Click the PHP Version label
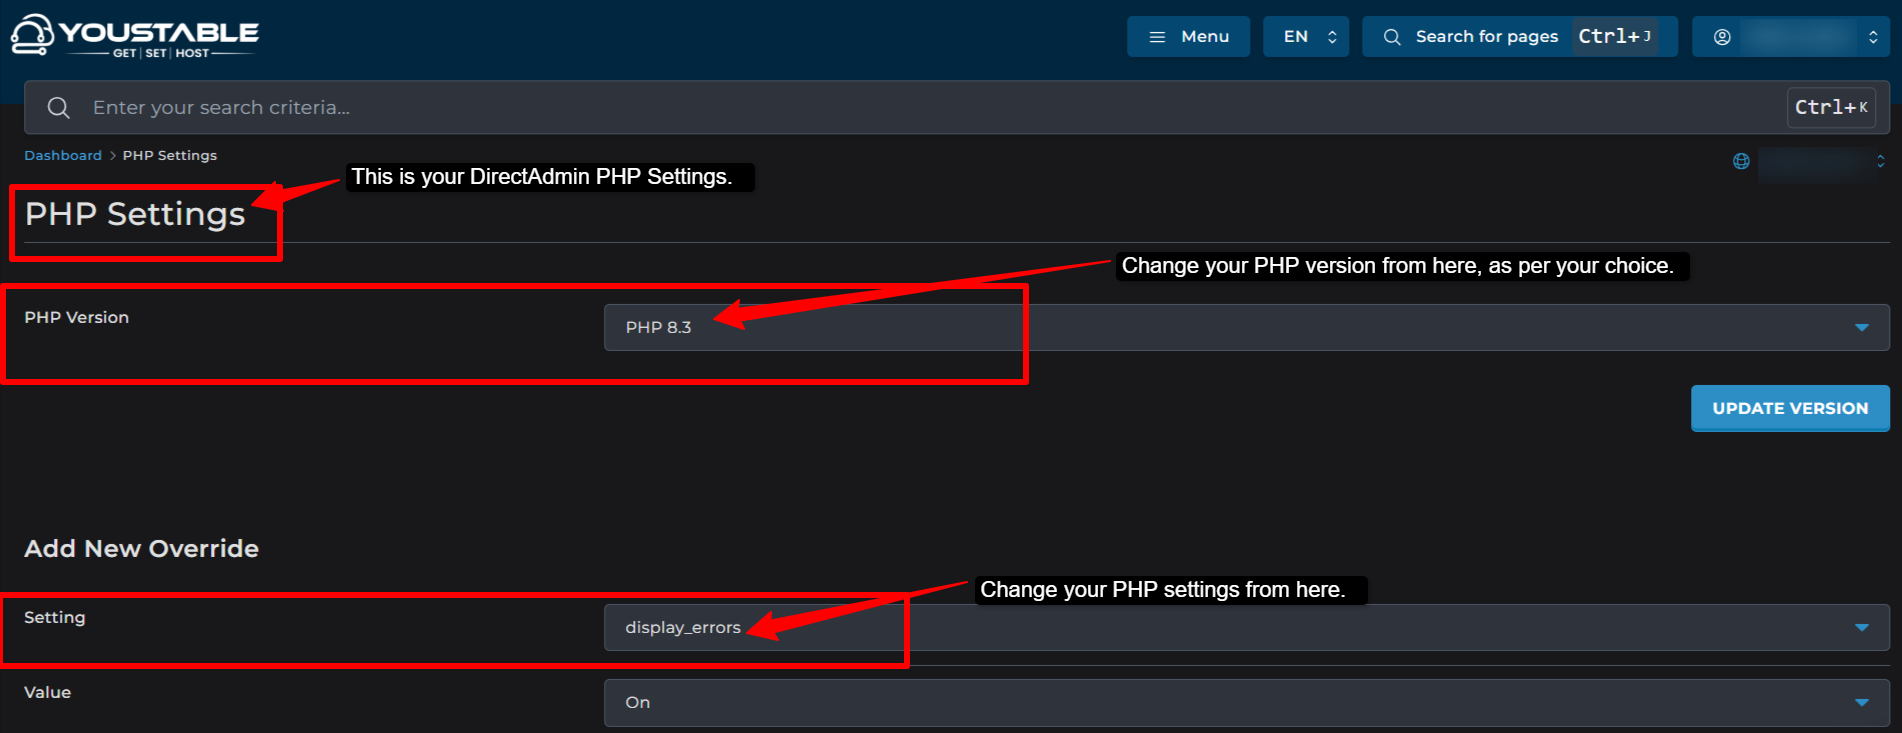Screen dimensions: 1902x733 click(x=77, y=317)
